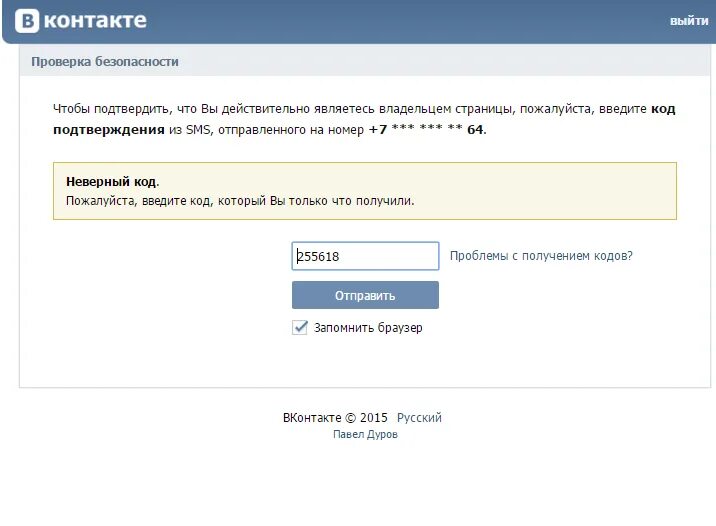This screenshot has height=526, width=716.
Task: Open the Павел Дуров footer link
Action: (365, 434)
